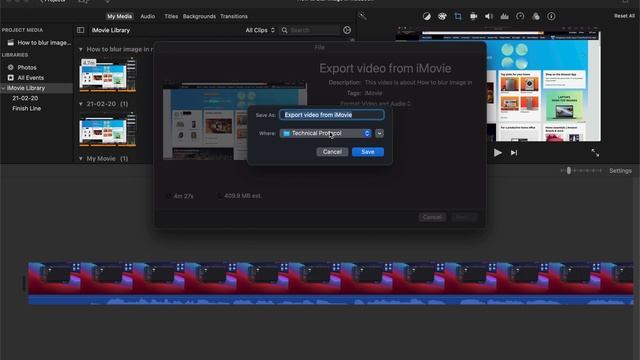Play the video in the viewer
640x360 pixels.
tap(498, 153)
